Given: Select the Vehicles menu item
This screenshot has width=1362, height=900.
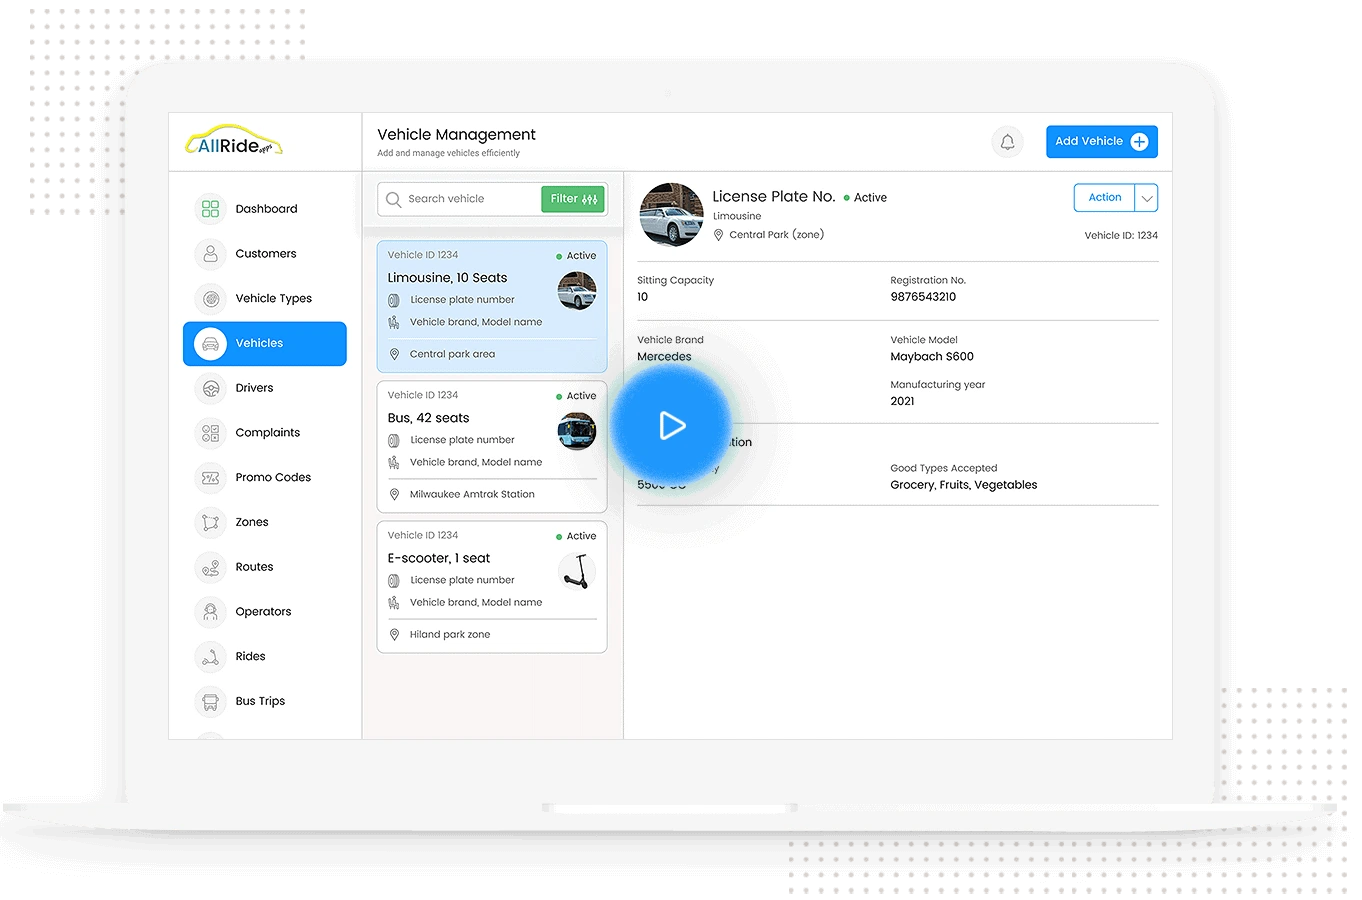Looking at the screenshot, I should [x=265, y=344].
